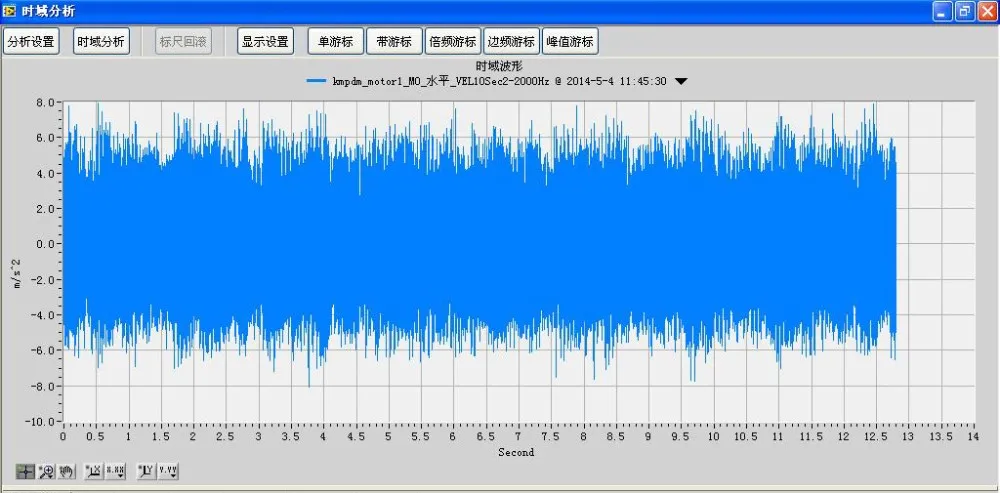Image resolution: width=1000 pixels, height=493 pixels.
Task: Open 时域分析 from the toolbar
Action: pyautogui.click(x=101, y=42)
